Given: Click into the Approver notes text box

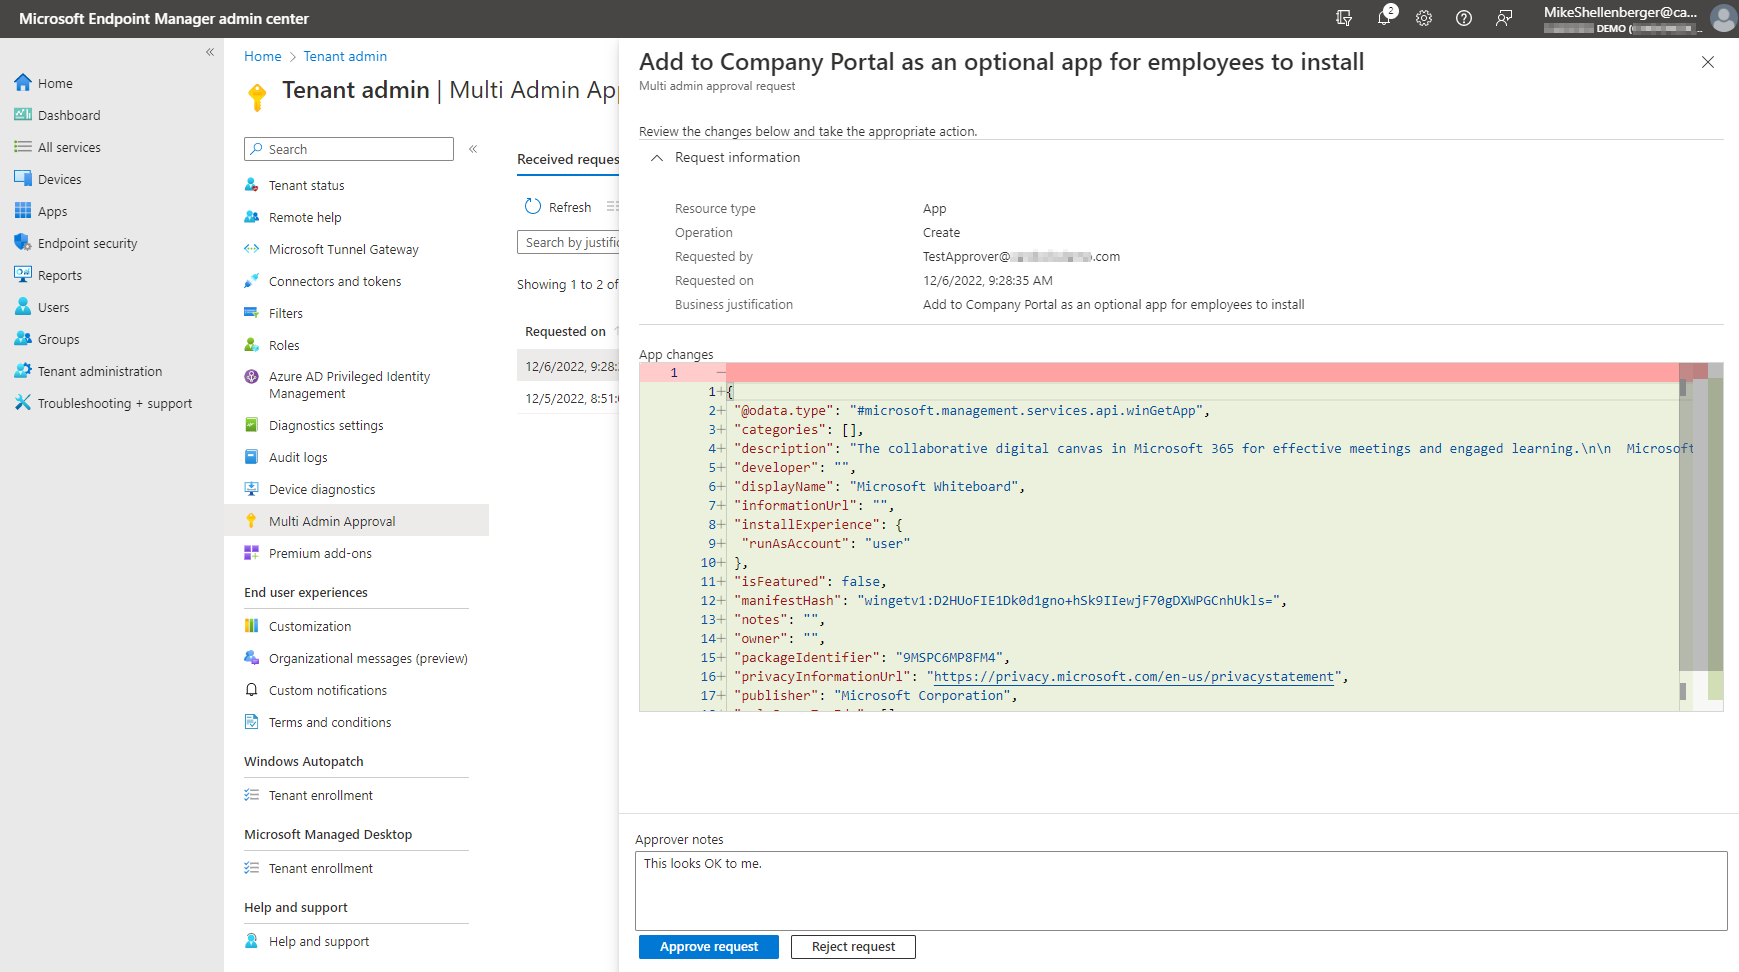Looking at the screenshot, I should click(1180, 890).
